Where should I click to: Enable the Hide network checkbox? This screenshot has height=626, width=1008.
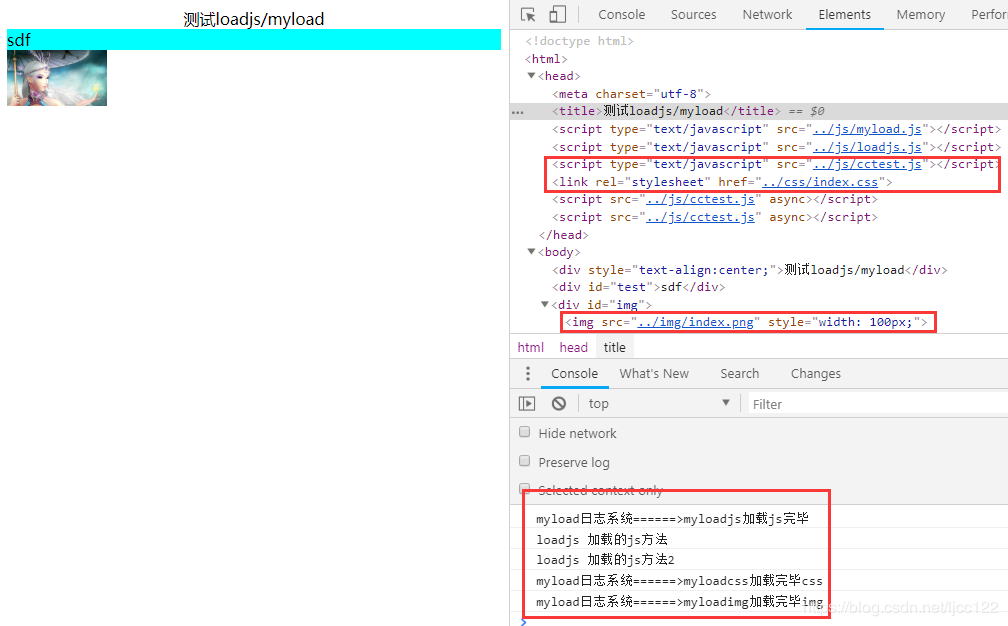tap(524, 431)
